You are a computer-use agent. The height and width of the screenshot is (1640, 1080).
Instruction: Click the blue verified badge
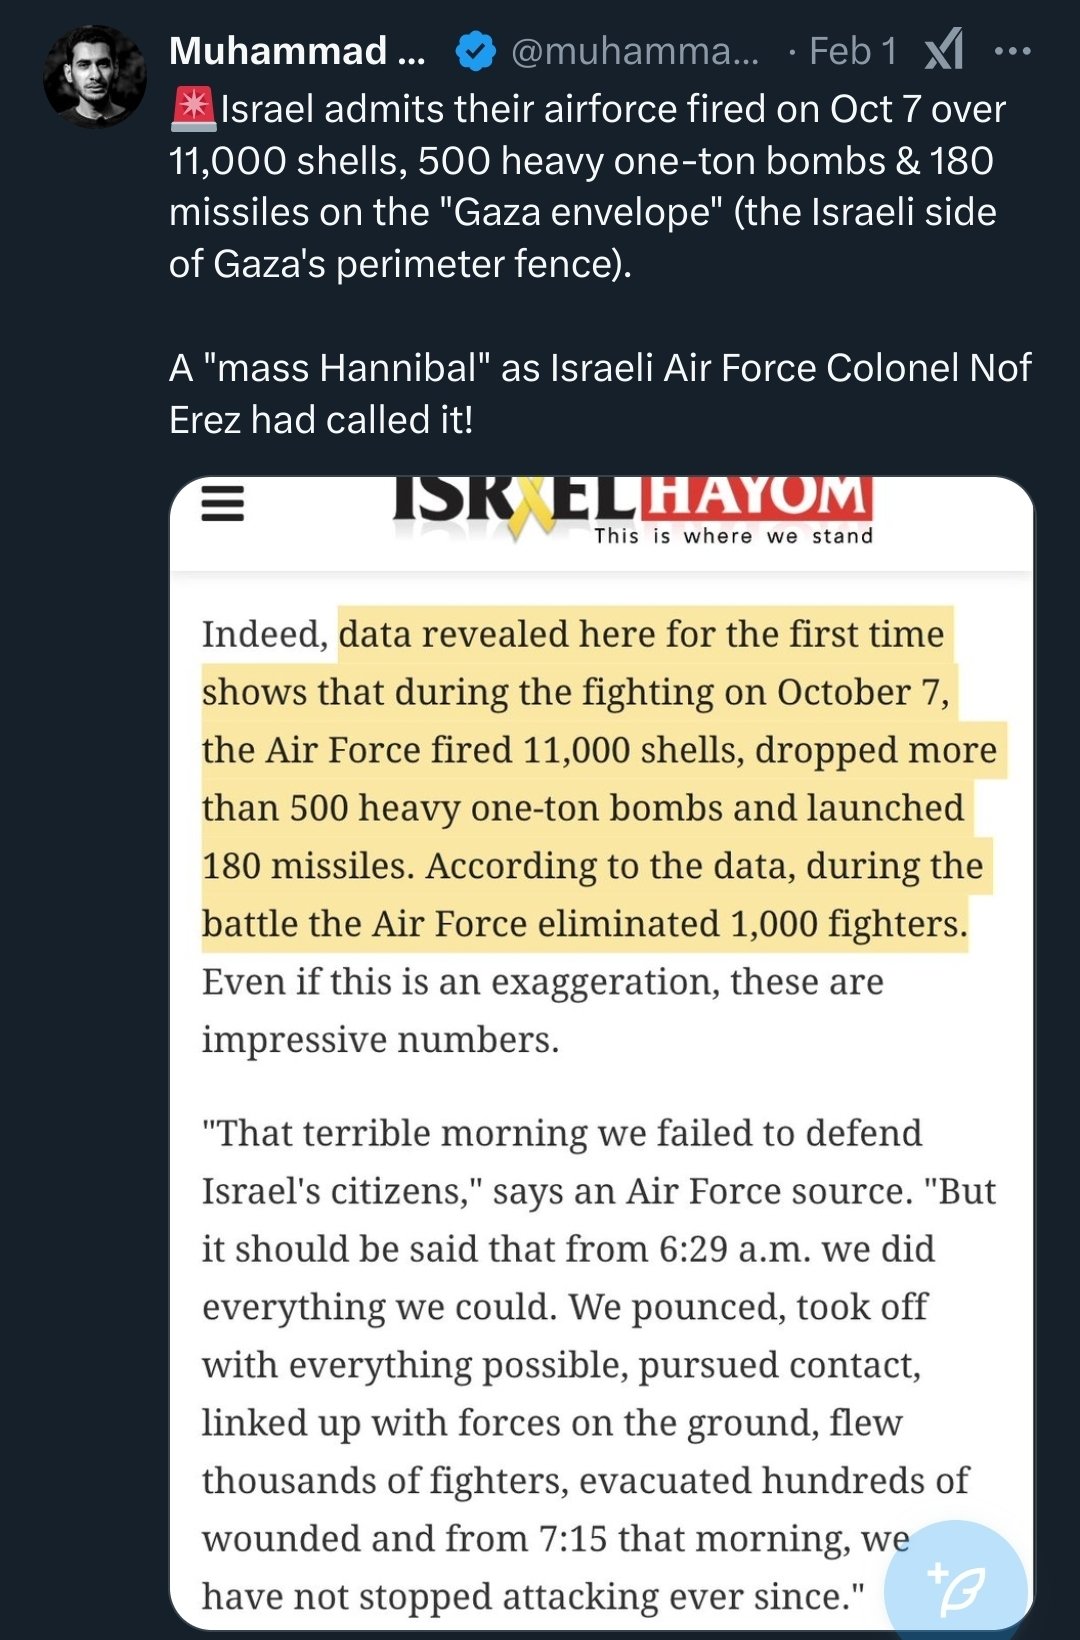click(475, 51)
